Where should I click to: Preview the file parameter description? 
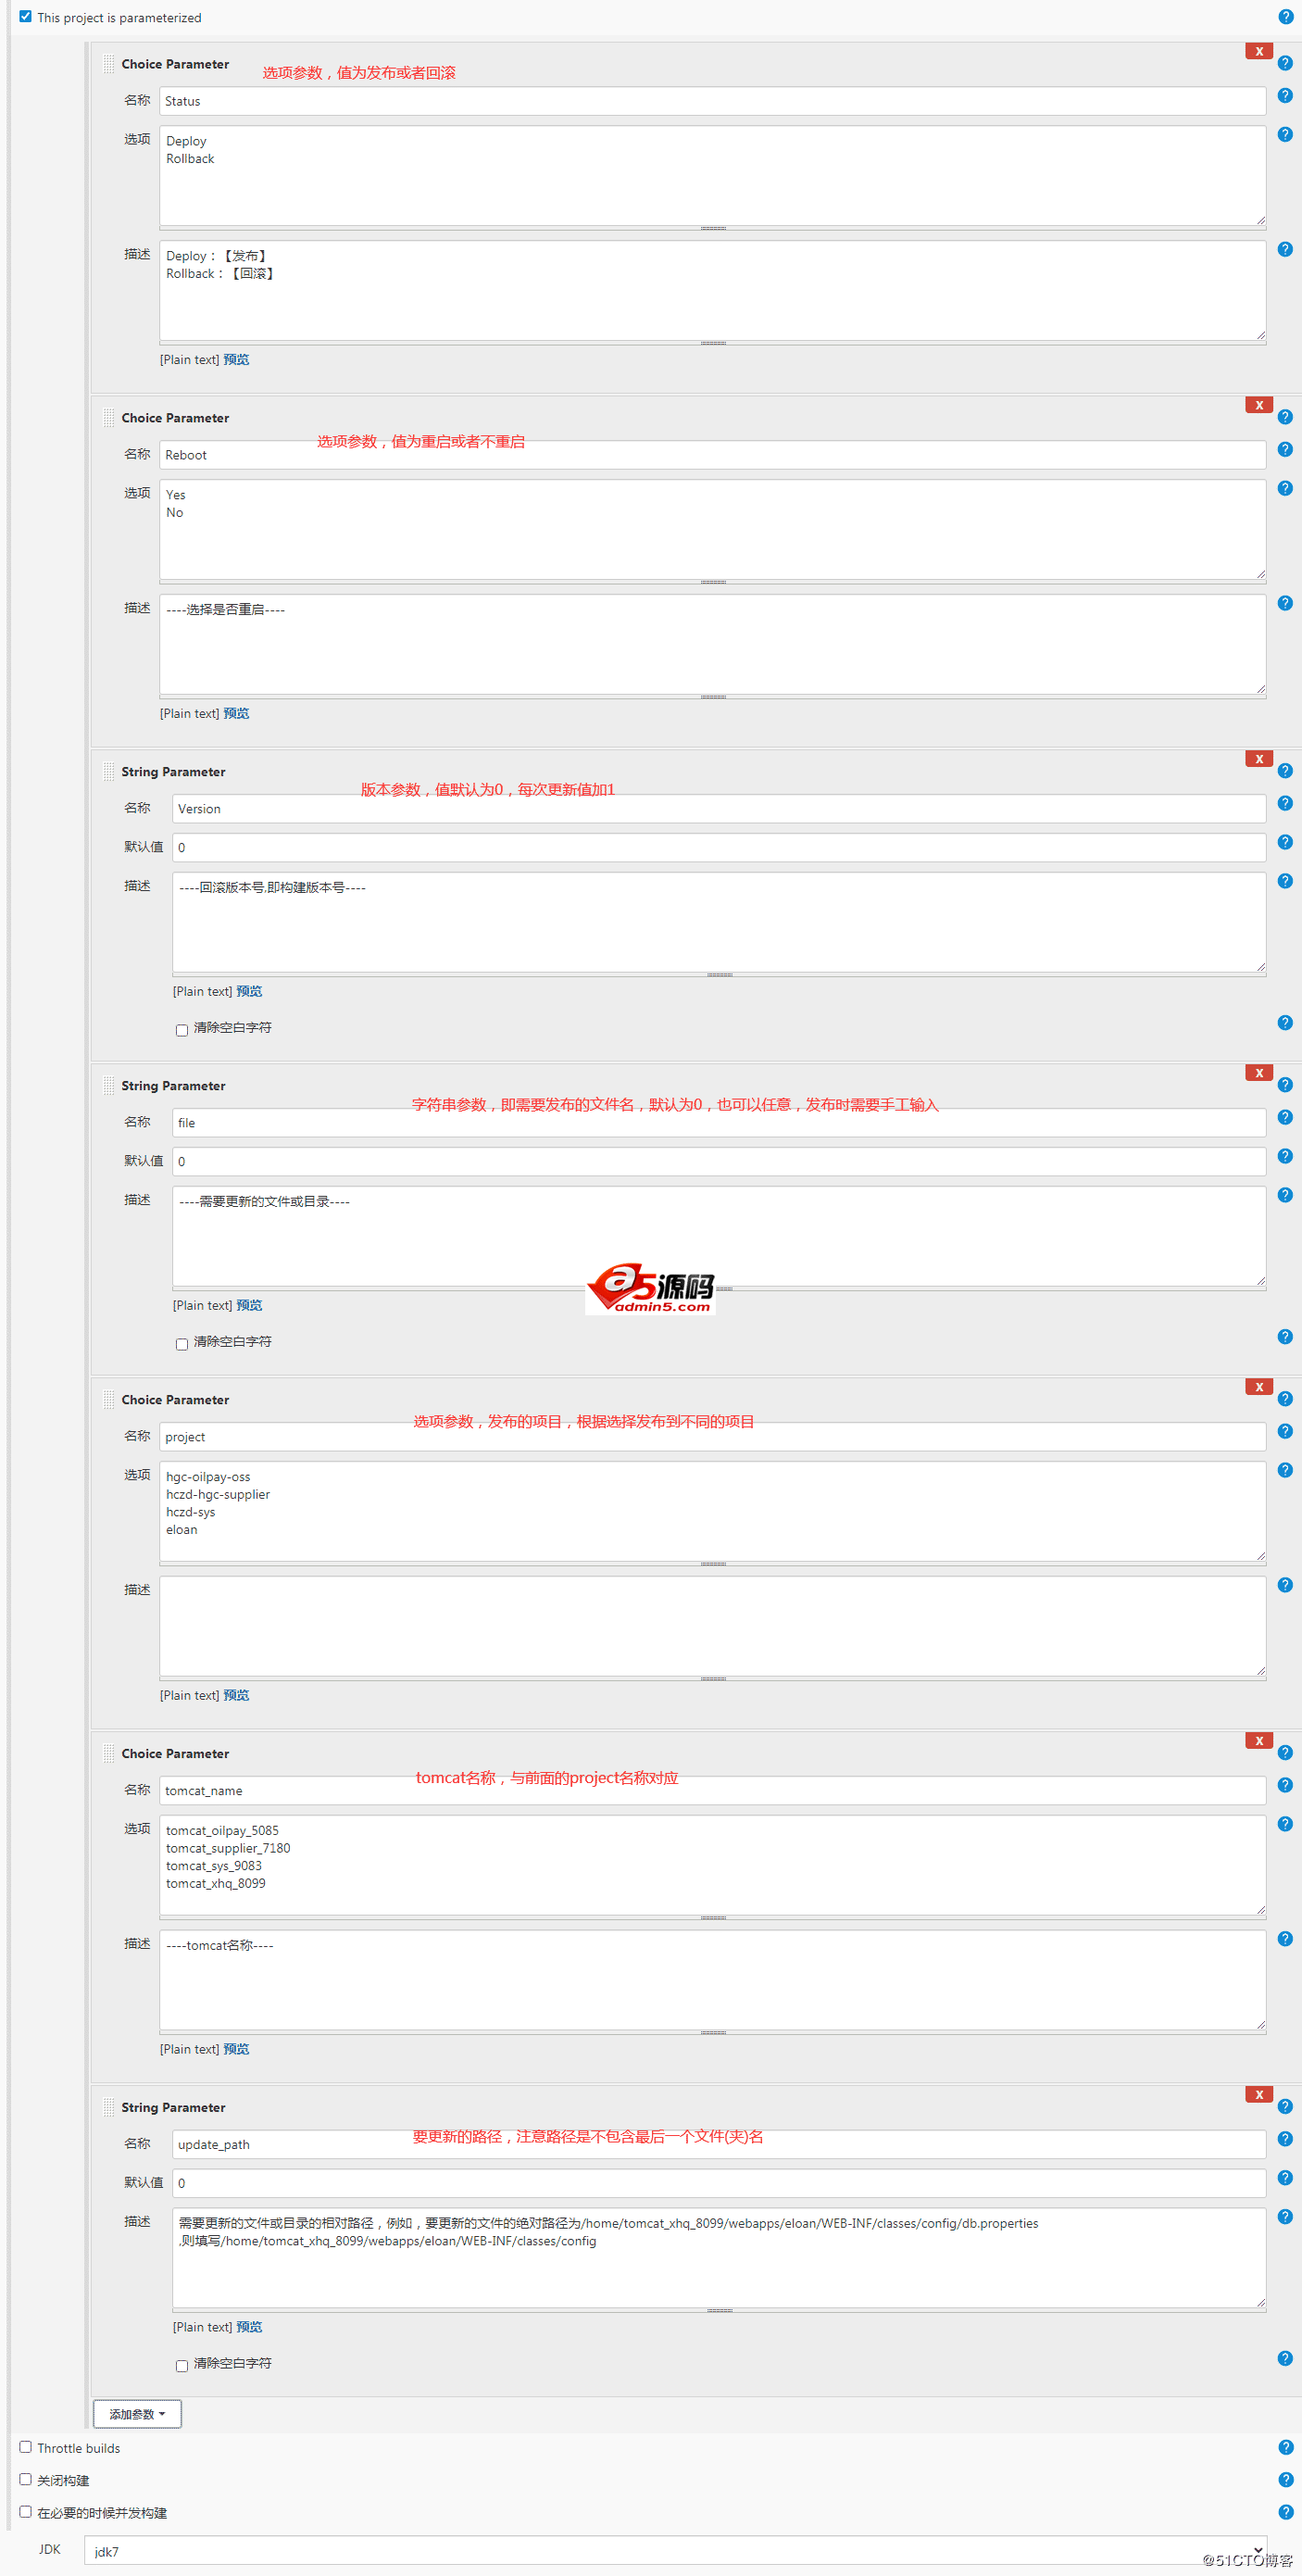click(x=249, y=1306)
